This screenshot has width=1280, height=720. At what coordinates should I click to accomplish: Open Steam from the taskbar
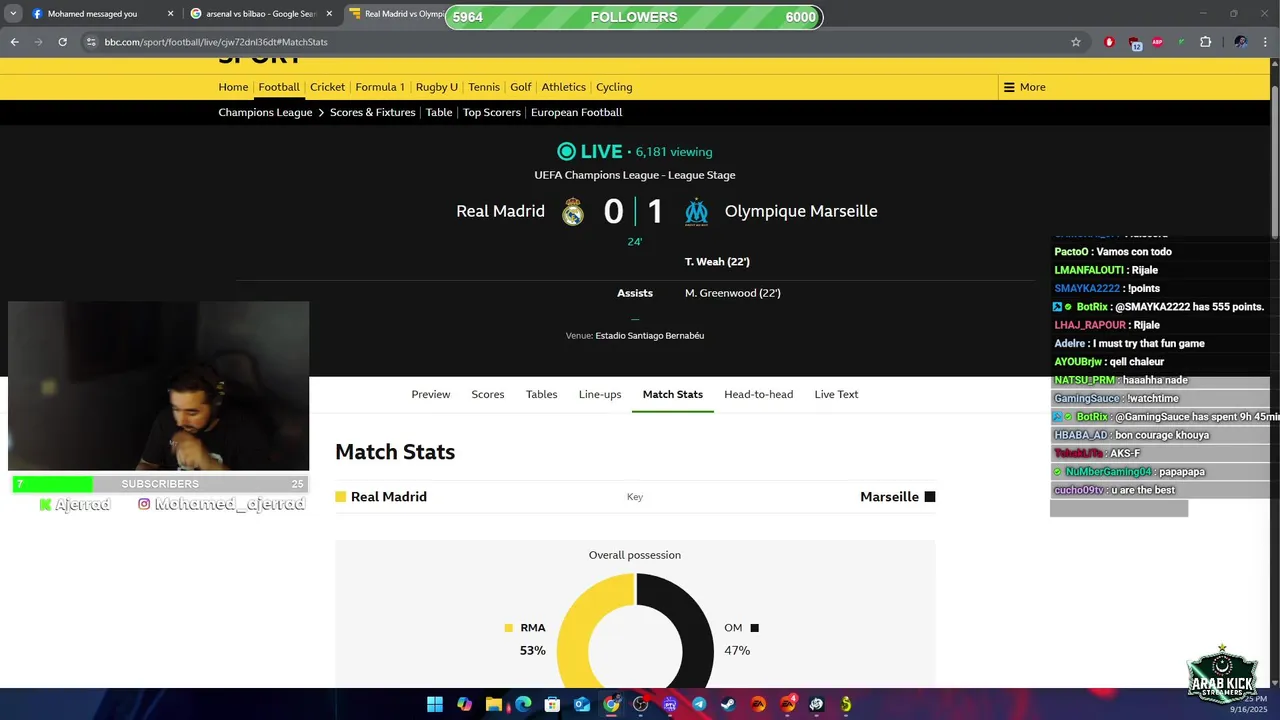tap(729, 704)
